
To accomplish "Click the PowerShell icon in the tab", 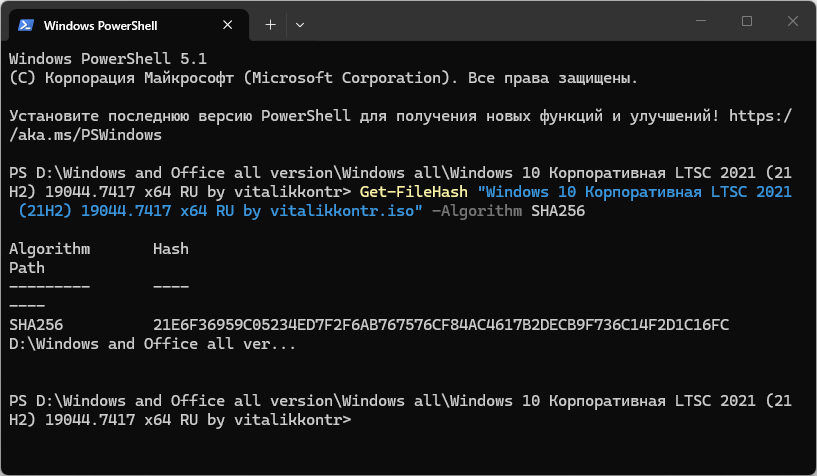I will click(26, 25).
